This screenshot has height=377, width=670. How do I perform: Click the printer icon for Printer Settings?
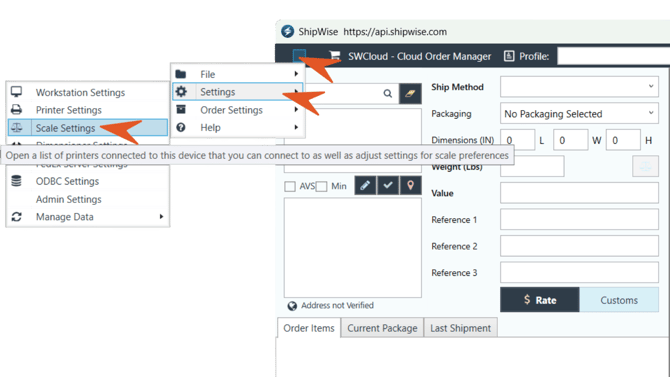(16, 109)
